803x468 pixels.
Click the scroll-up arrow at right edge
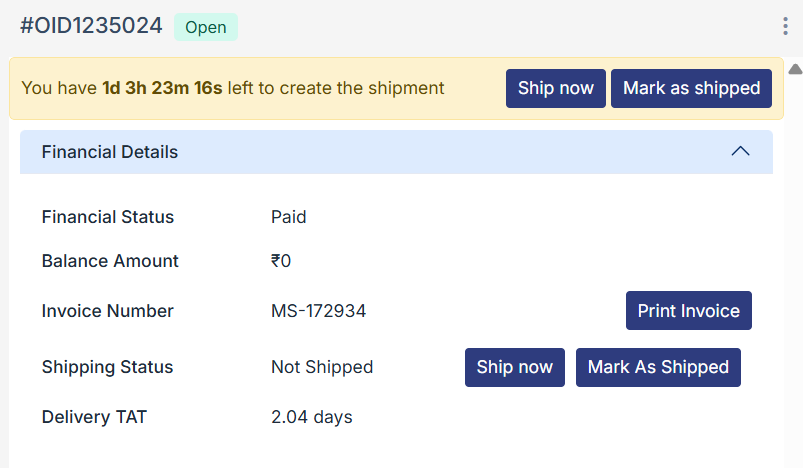click(795, 69)
